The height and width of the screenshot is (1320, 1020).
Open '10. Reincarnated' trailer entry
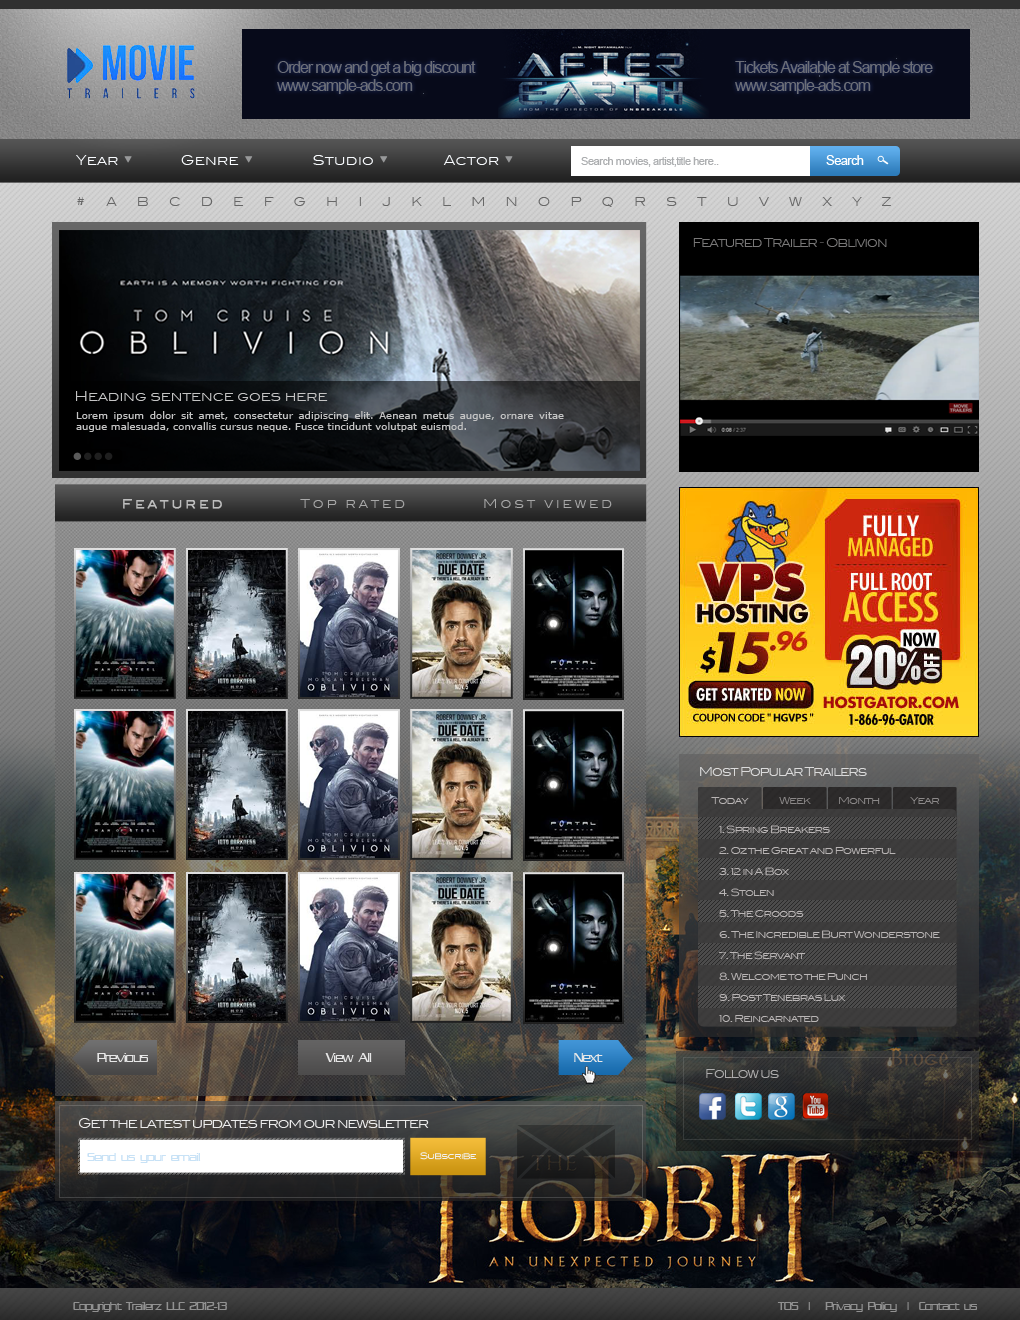click(x=827, y=1018)
